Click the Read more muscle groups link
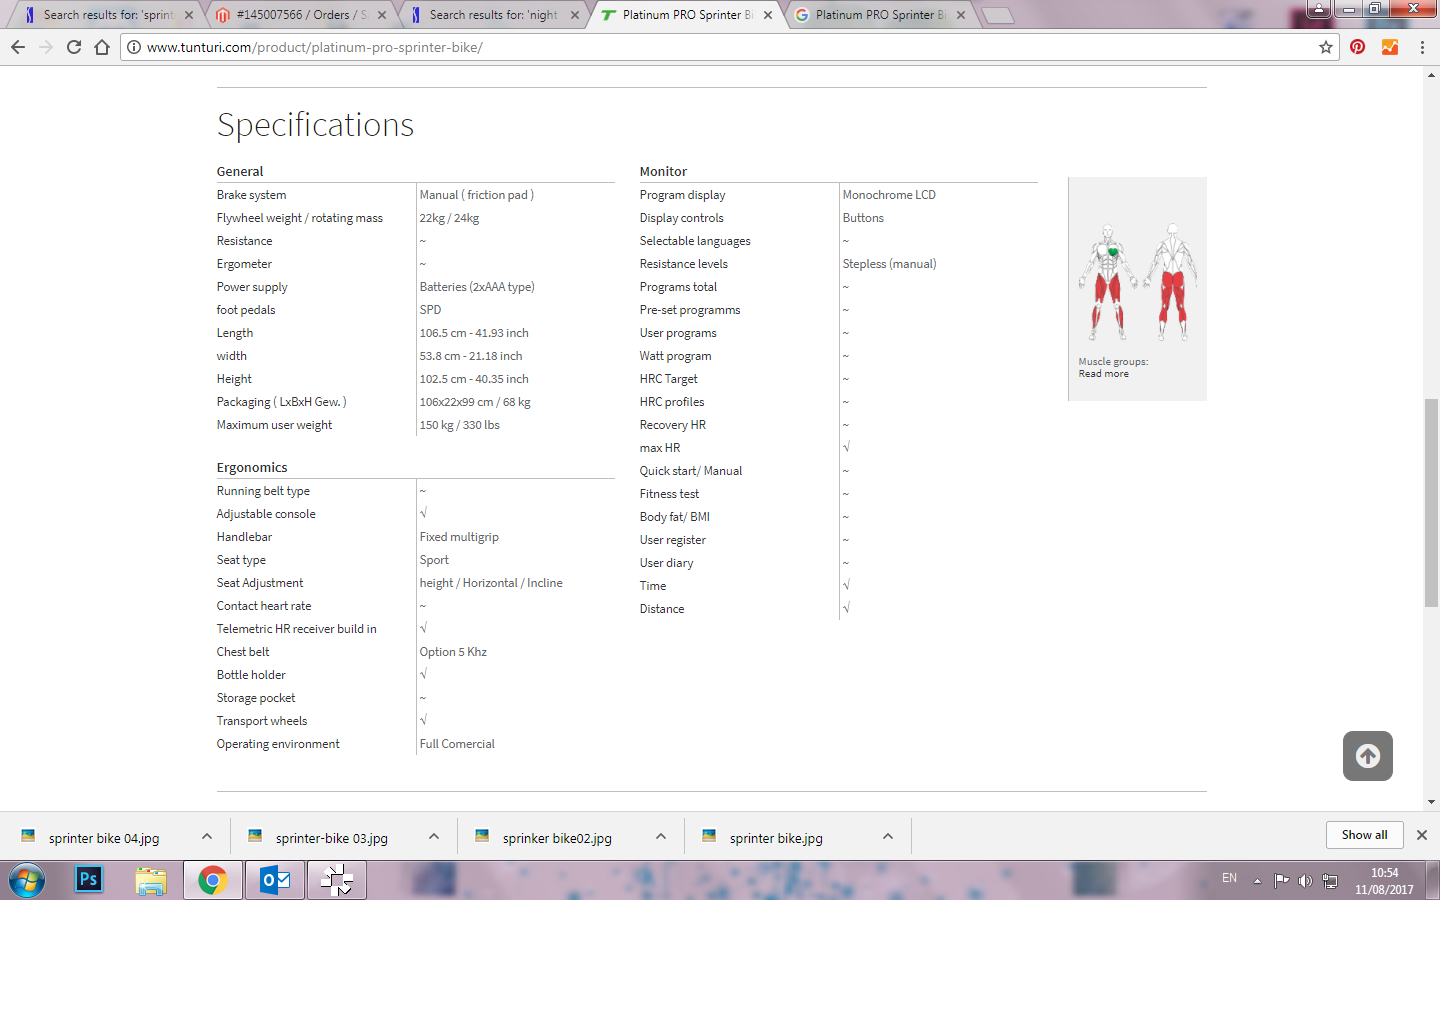1440x1024 pixels. click(1103, 374)
